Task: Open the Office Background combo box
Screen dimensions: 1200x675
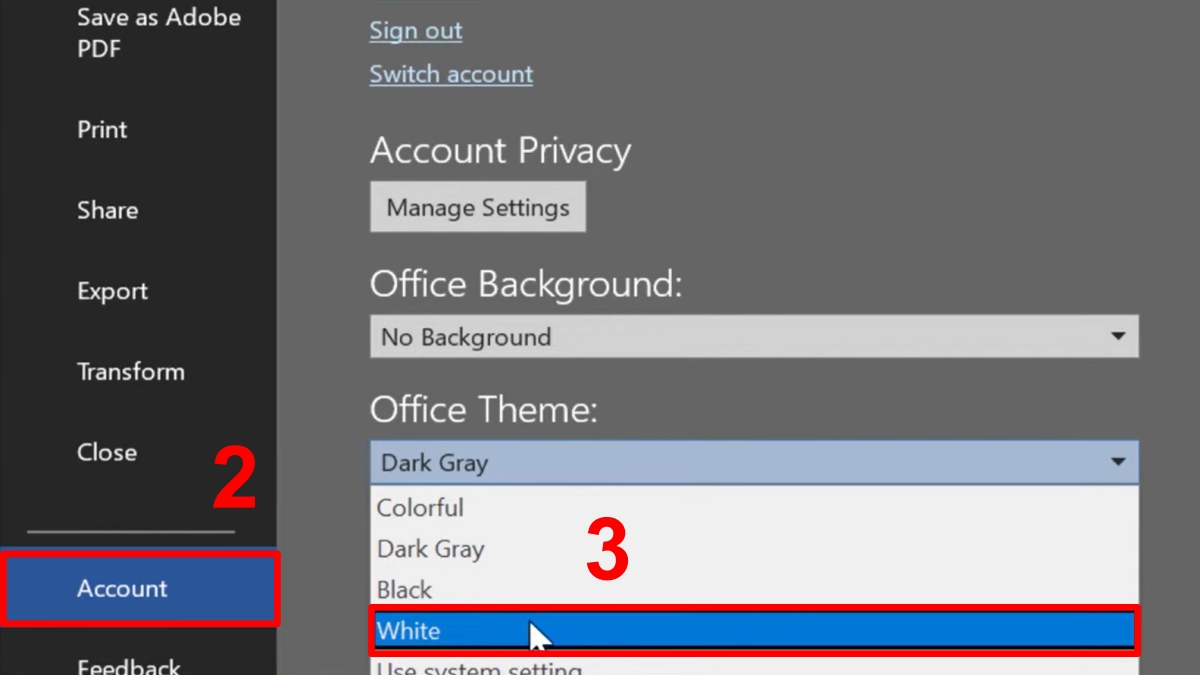Action: 740,337
